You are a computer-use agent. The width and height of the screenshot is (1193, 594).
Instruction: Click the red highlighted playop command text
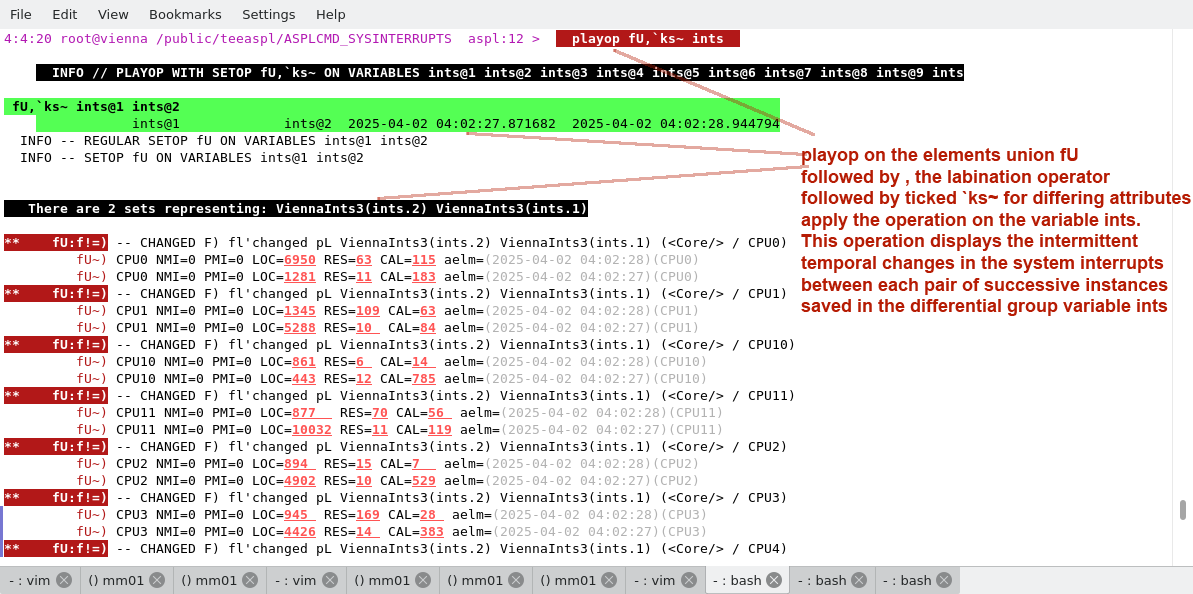click(647, 39)
